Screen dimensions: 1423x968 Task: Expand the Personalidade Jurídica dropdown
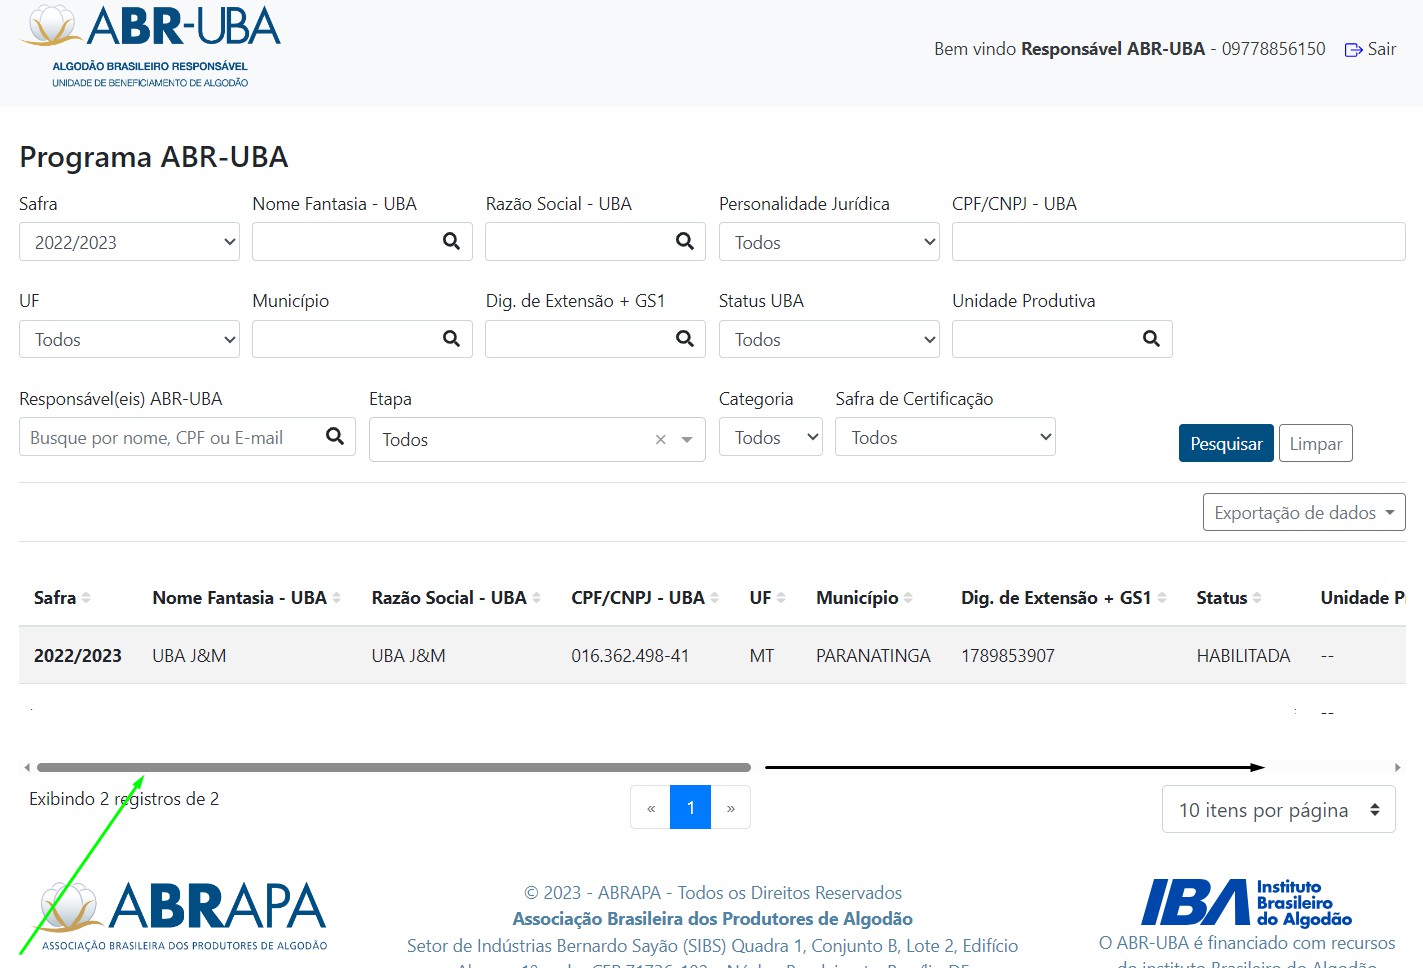pyautogui.click(x=828, y=242)
